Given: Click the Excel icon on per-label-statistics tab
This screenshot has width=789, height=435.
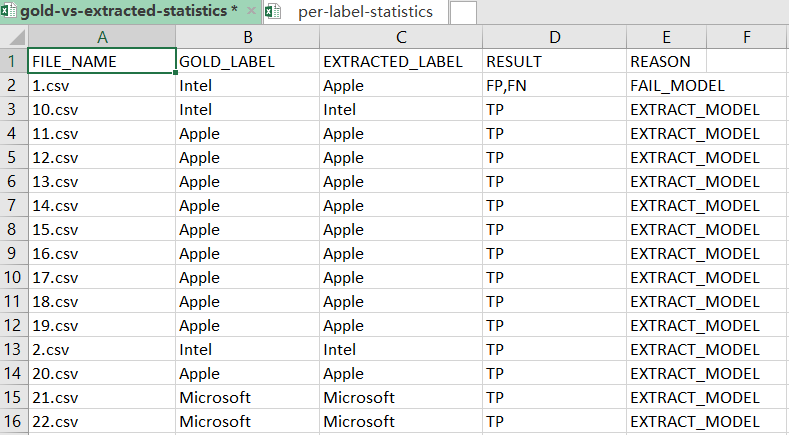Looking at the screenshot, I should pyautogui.click(x=273, y=11).
